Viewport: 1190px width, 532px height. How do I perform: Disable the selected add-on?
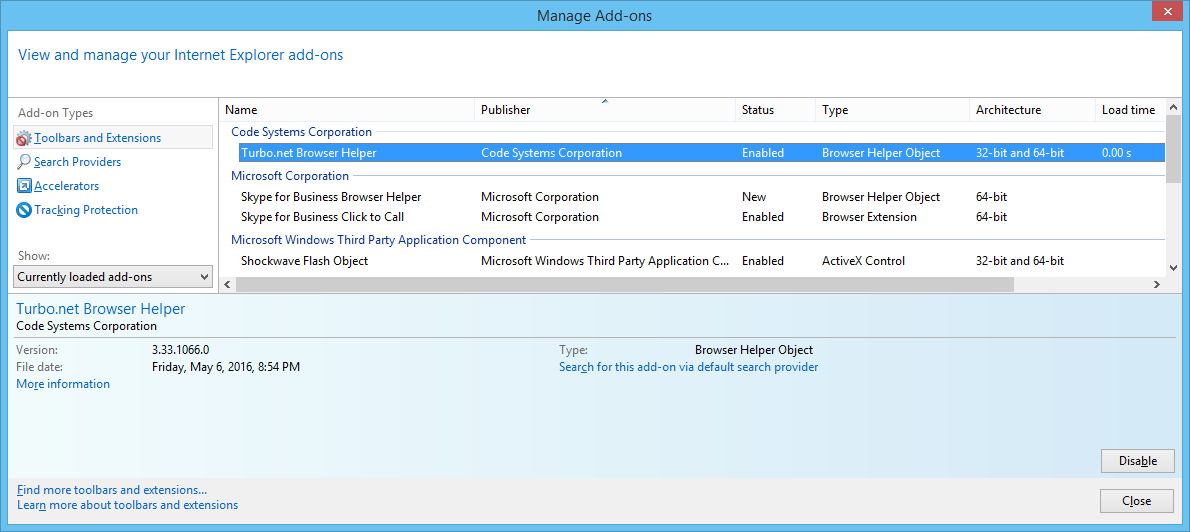[1137, 461]
